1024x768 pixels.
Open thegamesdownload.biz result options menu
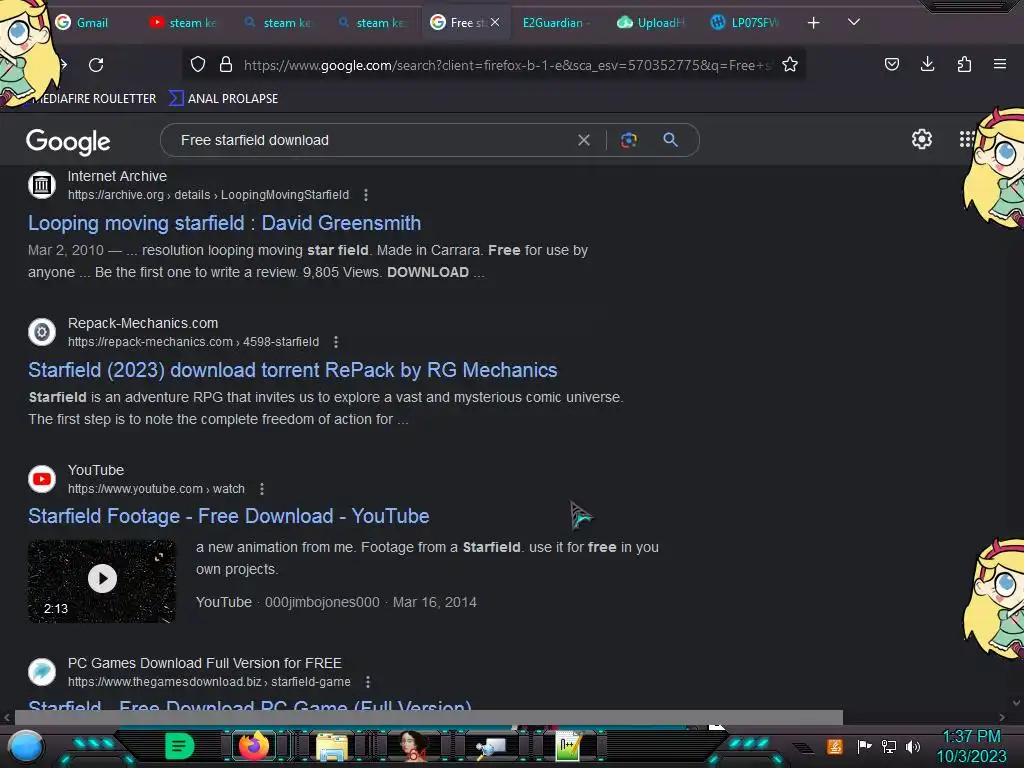pyautogui.click(x=368, y=682)
